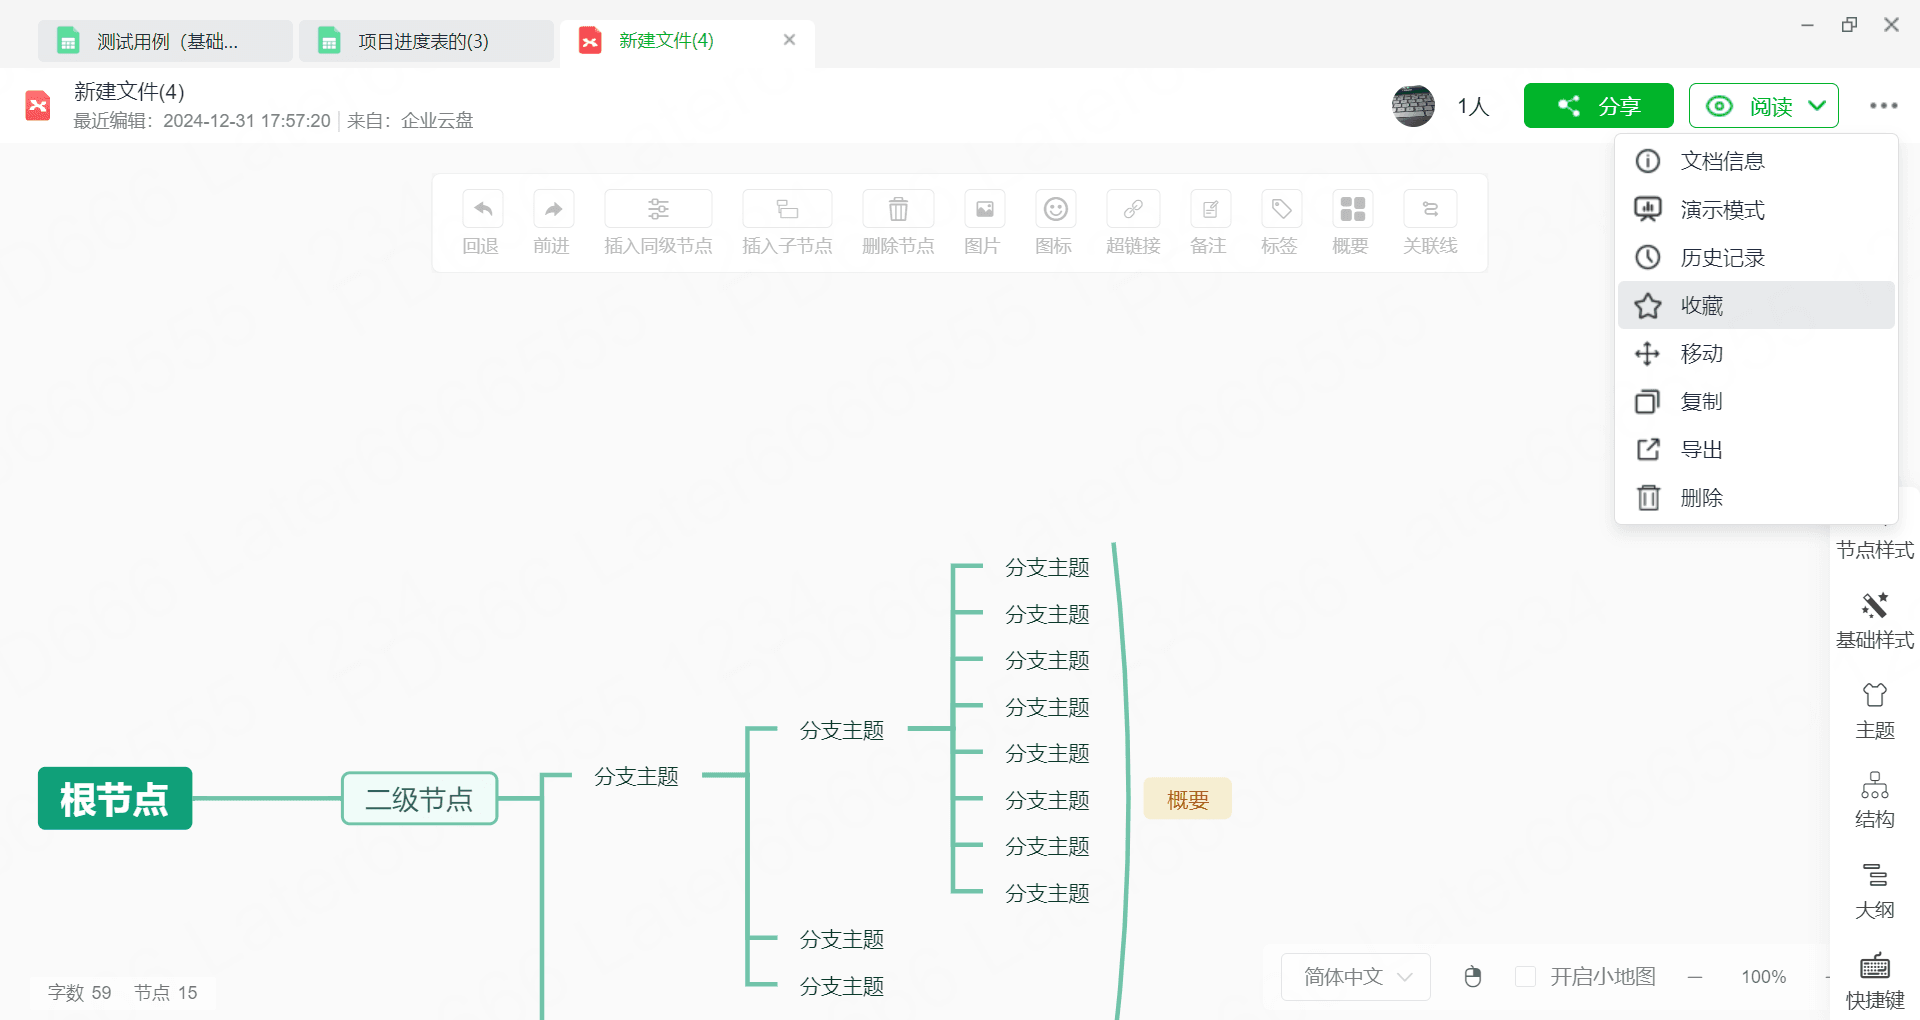The width and height of the screenshot is (1920, 1020).
Task: Click 删除 in the dropdown menu
Action: (1756, 497)
